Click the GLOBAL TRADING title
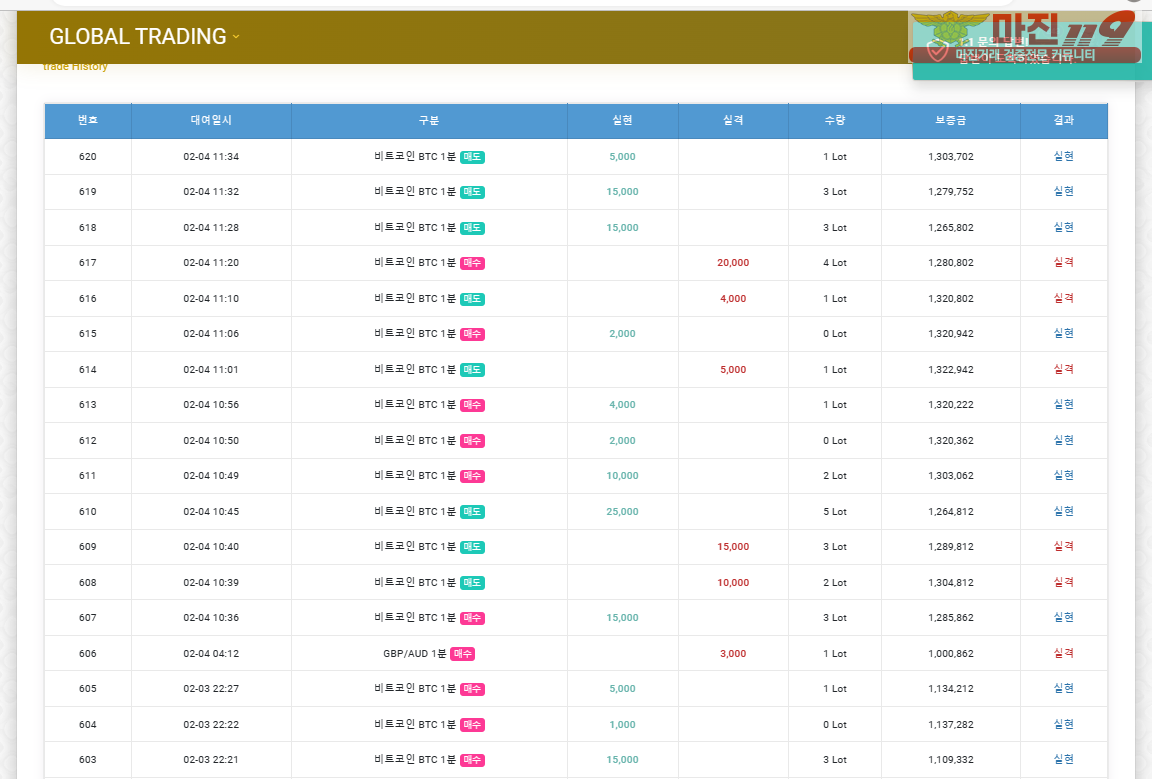 pos(137,37)
